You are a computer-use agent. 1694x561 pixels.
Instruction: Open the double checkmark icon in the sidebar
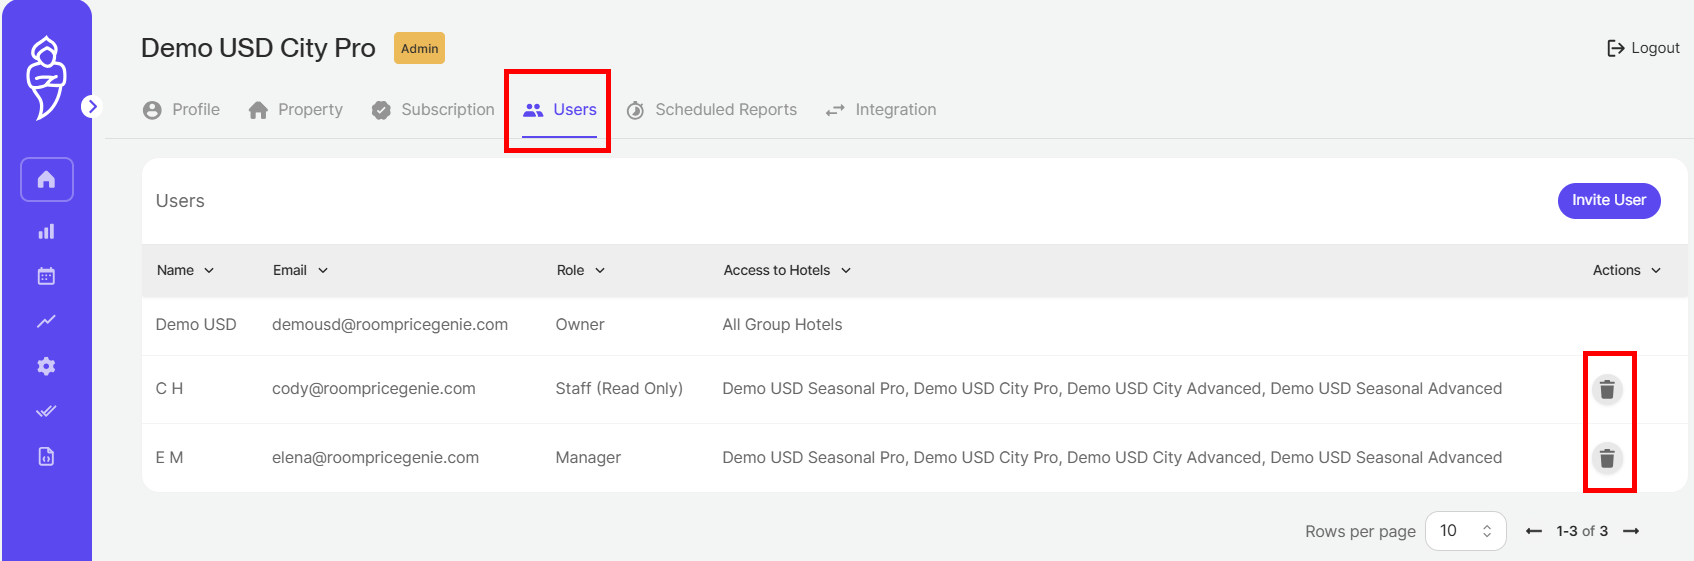point(46,411)
